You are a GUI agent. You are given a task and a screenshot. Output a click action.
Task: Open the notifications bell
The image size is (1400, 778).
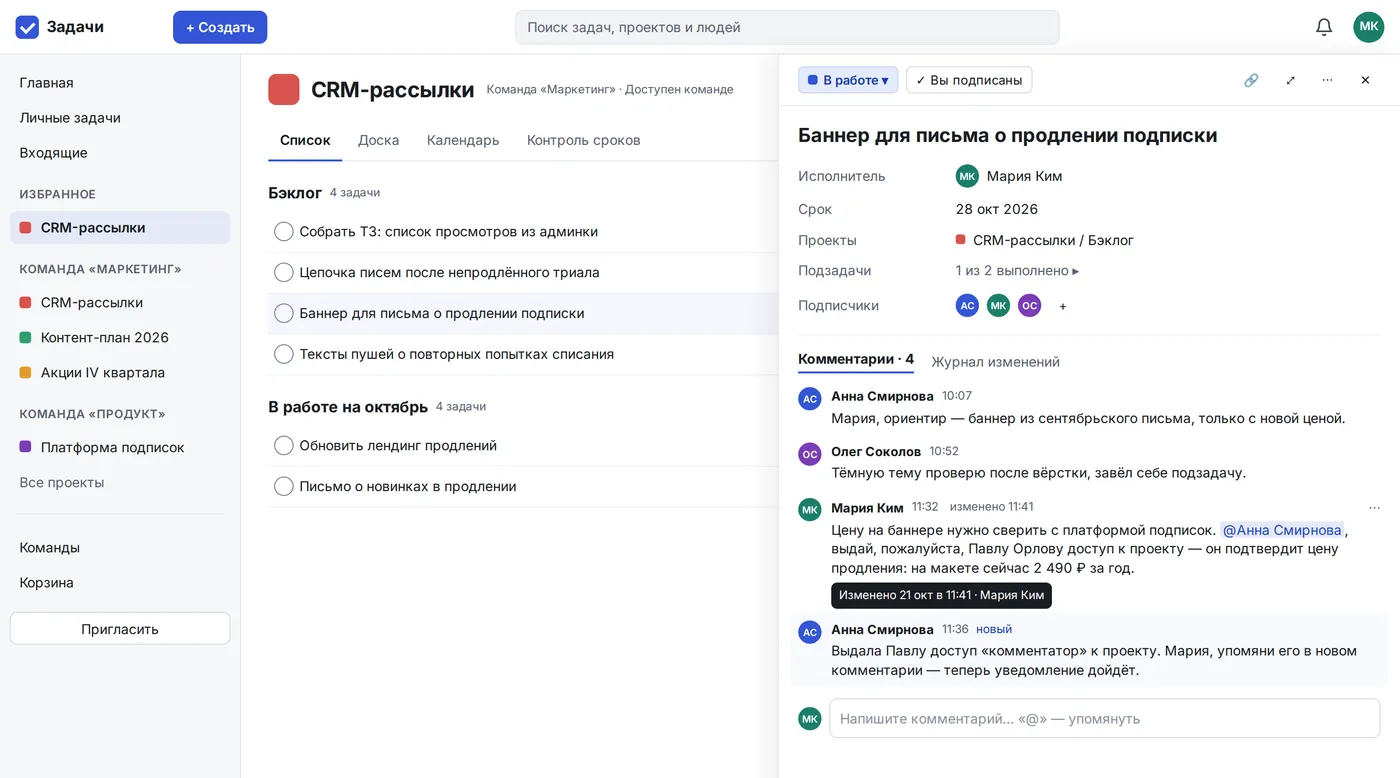click(1324, 27)
